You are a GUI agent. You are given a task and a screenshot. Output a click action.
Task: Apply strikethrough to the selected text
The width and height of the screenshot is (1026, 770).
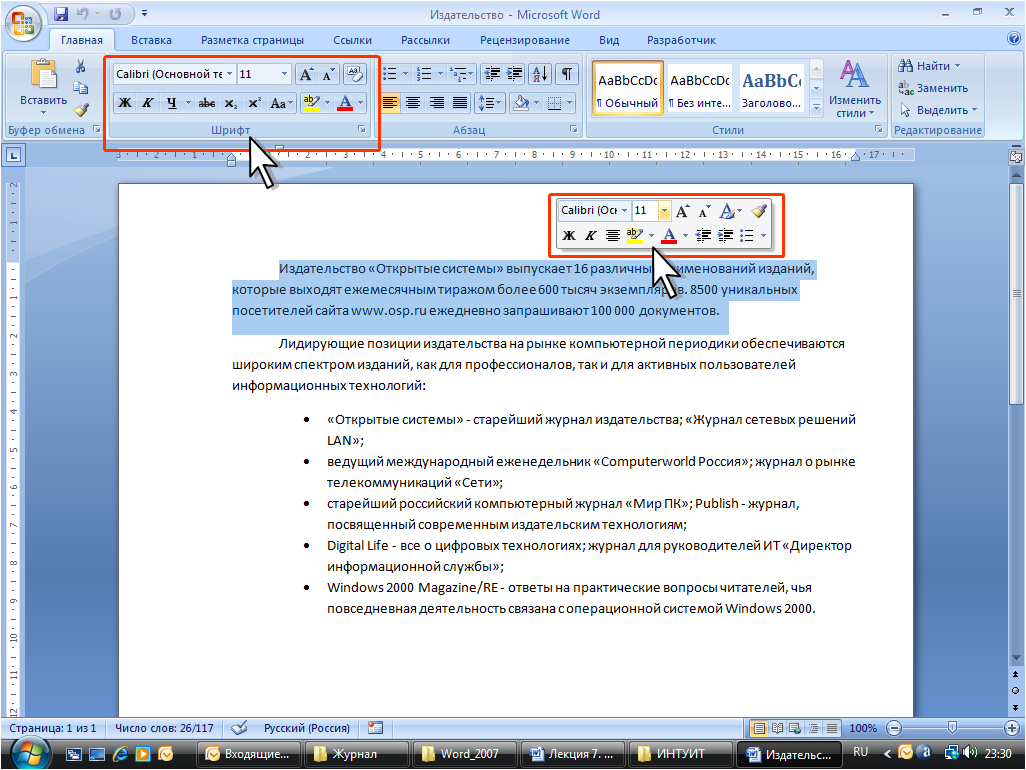[x=207, y=103]
